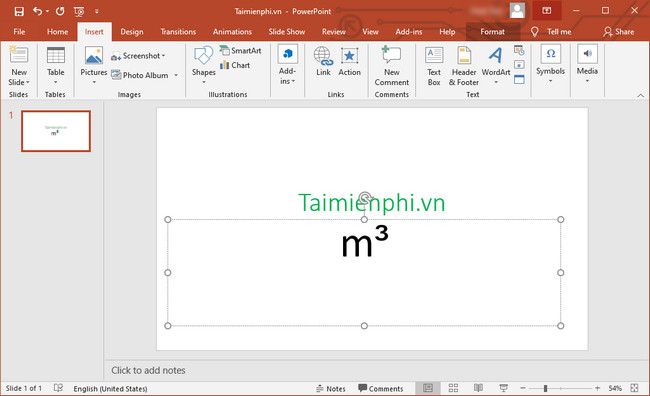The width and height of the screenshot is (650, 396).
Task: Click the Taimienphi.vn title text
Action: click(x=371, y=203)
